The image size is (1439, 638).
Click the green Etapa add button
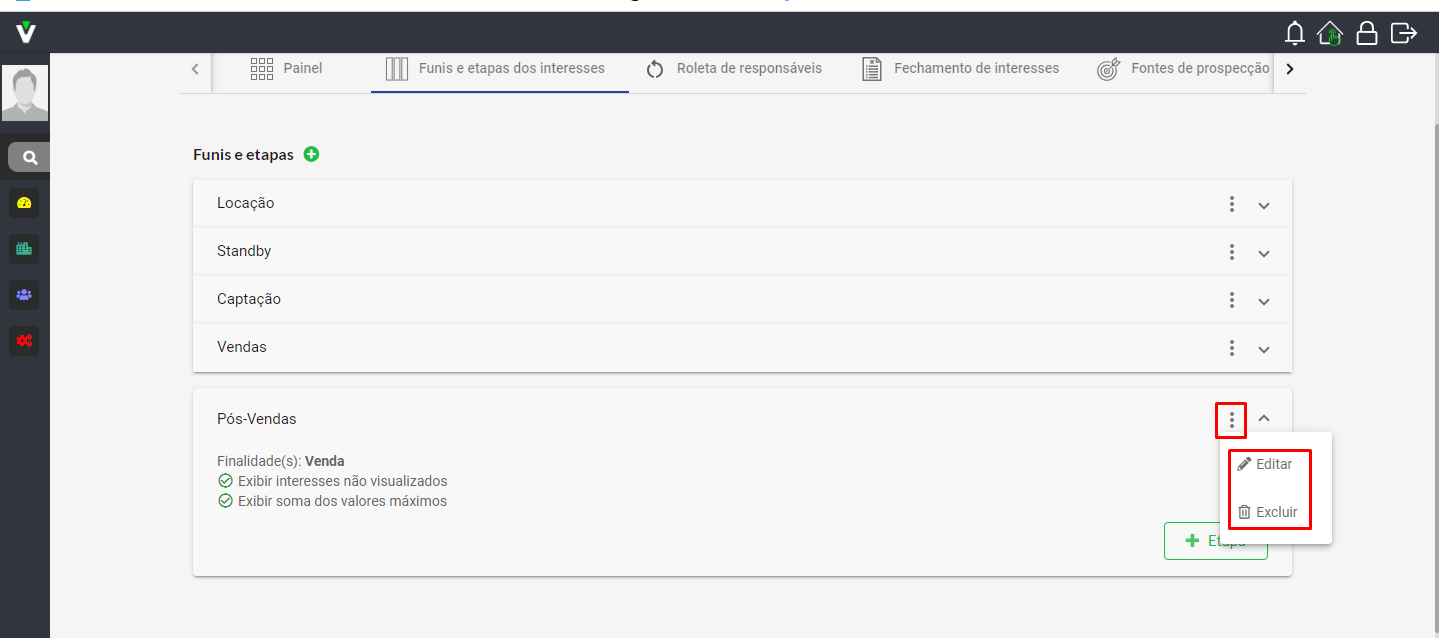click(1215, 541)
